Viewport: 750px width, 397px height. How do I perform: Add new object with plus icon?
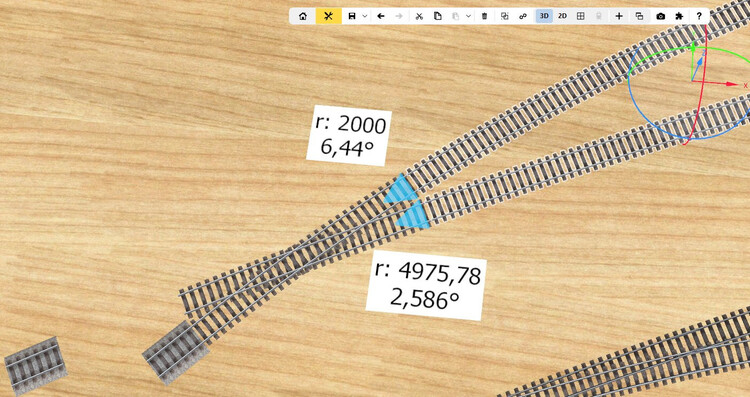[618, 16]
